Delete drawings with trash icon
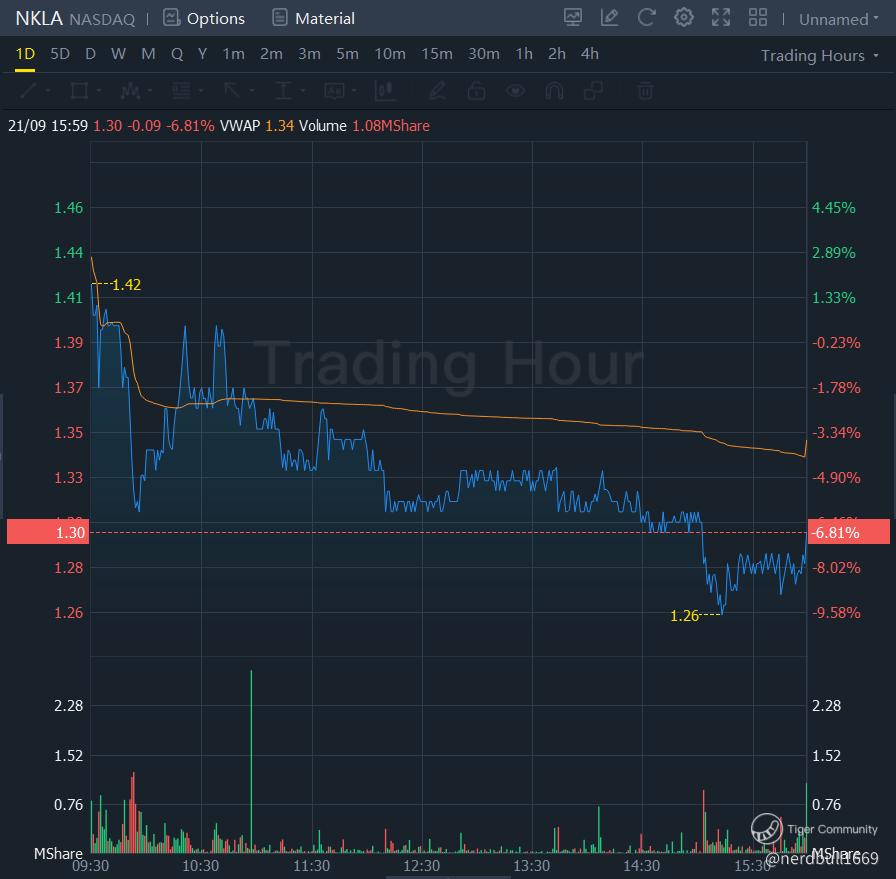The width and height of the screenshot is (896, 879). pyautogui.click(x=645, y=90)
